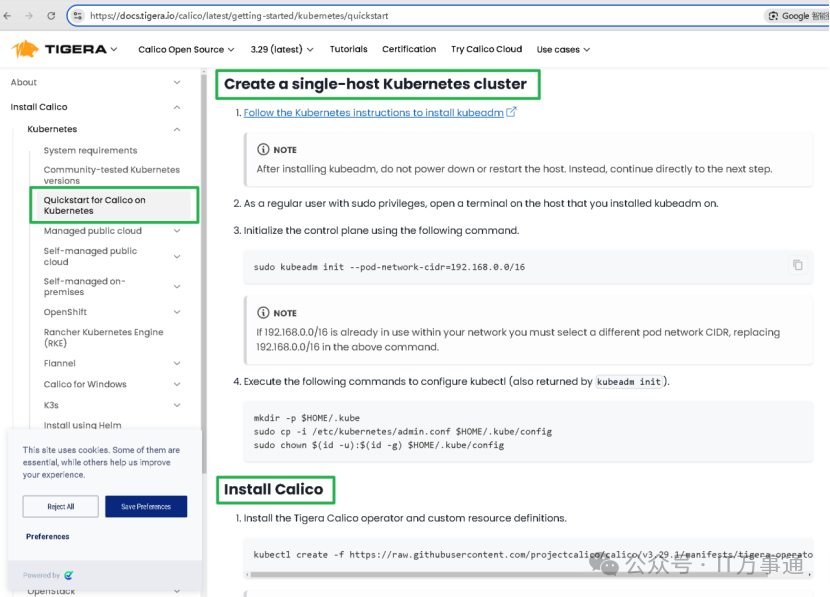Click the Google Lens icon in address bar
Screen dimensions: 830x597
773,16
